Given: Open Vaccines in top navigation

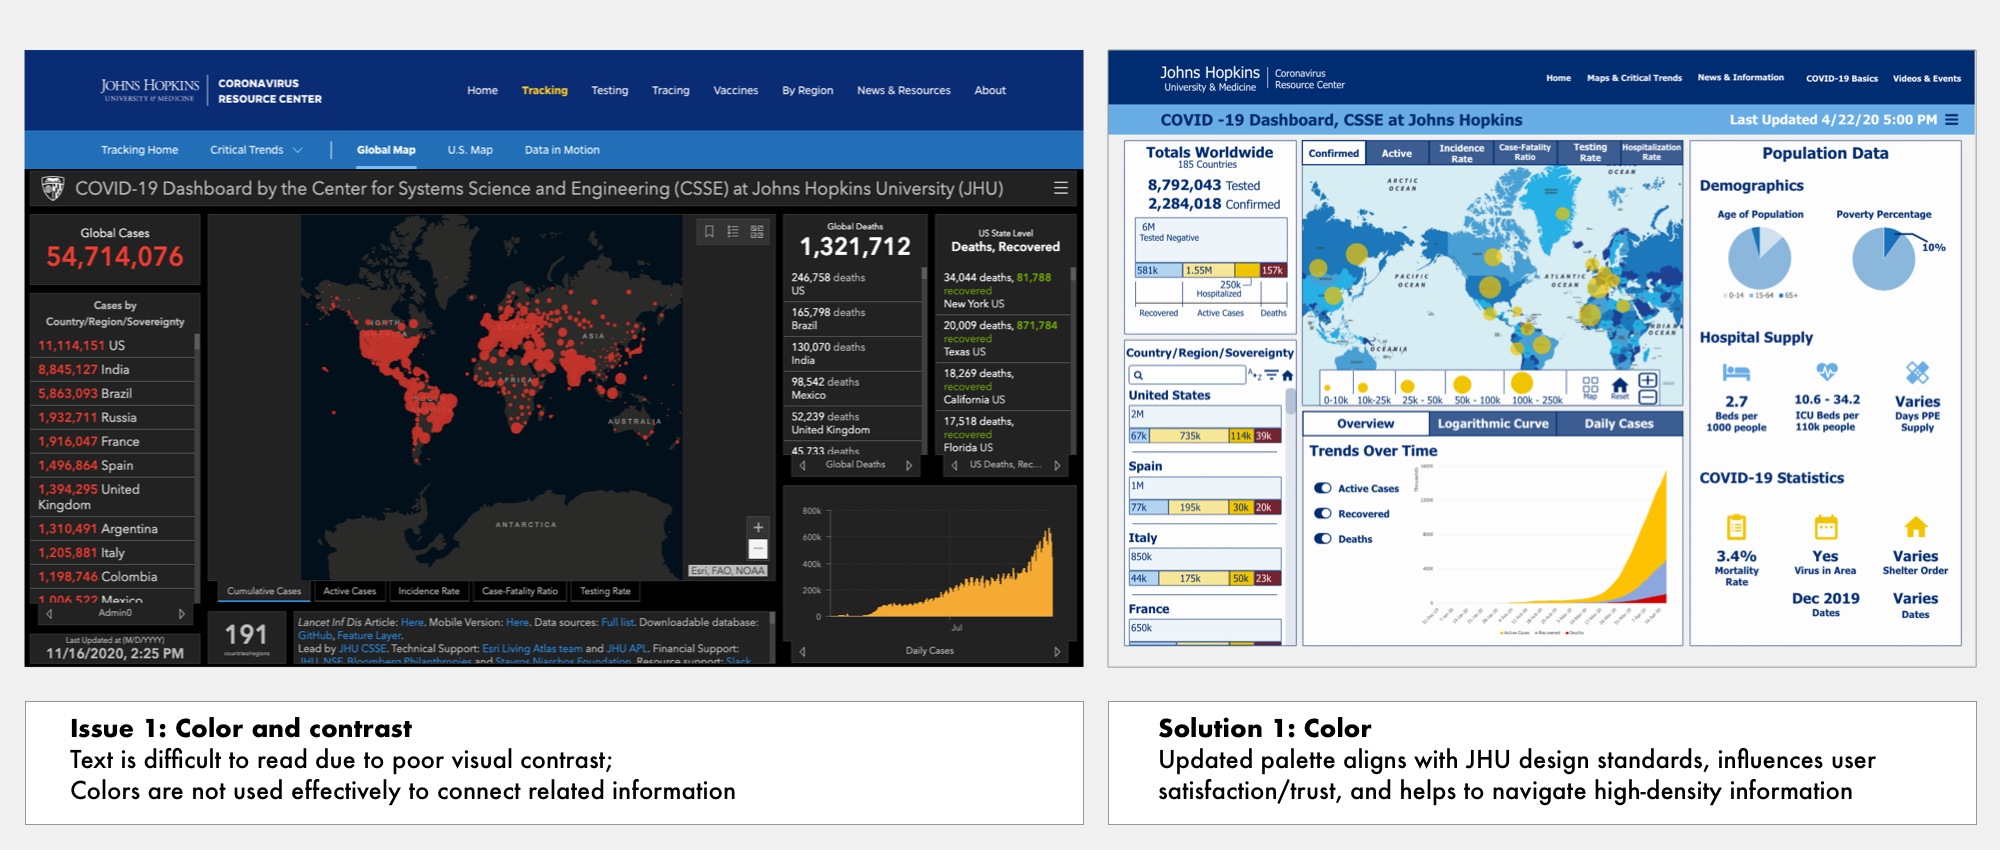Looking at the screenshot, I should pyautogui.click(x=735, y=90).
